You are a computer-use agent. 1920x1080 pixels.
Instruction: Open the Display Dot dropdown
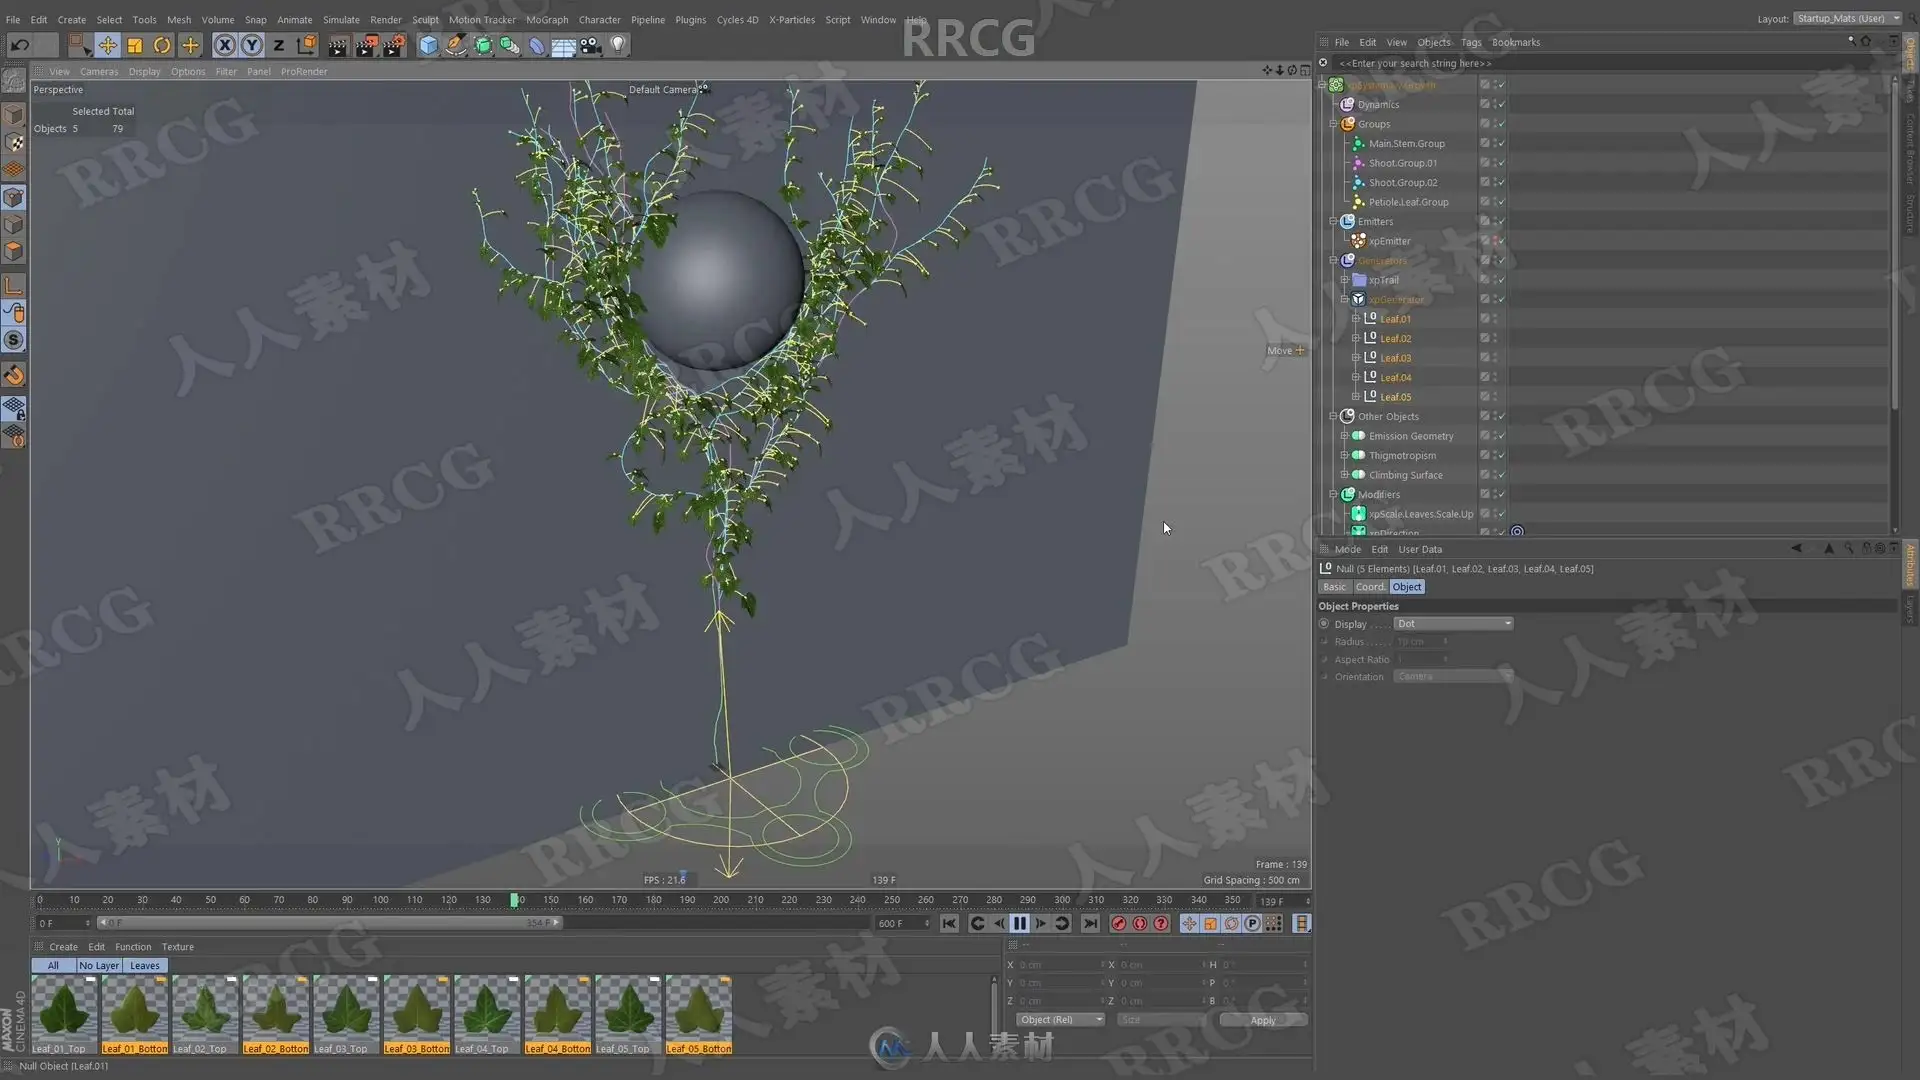[1453, 624]
